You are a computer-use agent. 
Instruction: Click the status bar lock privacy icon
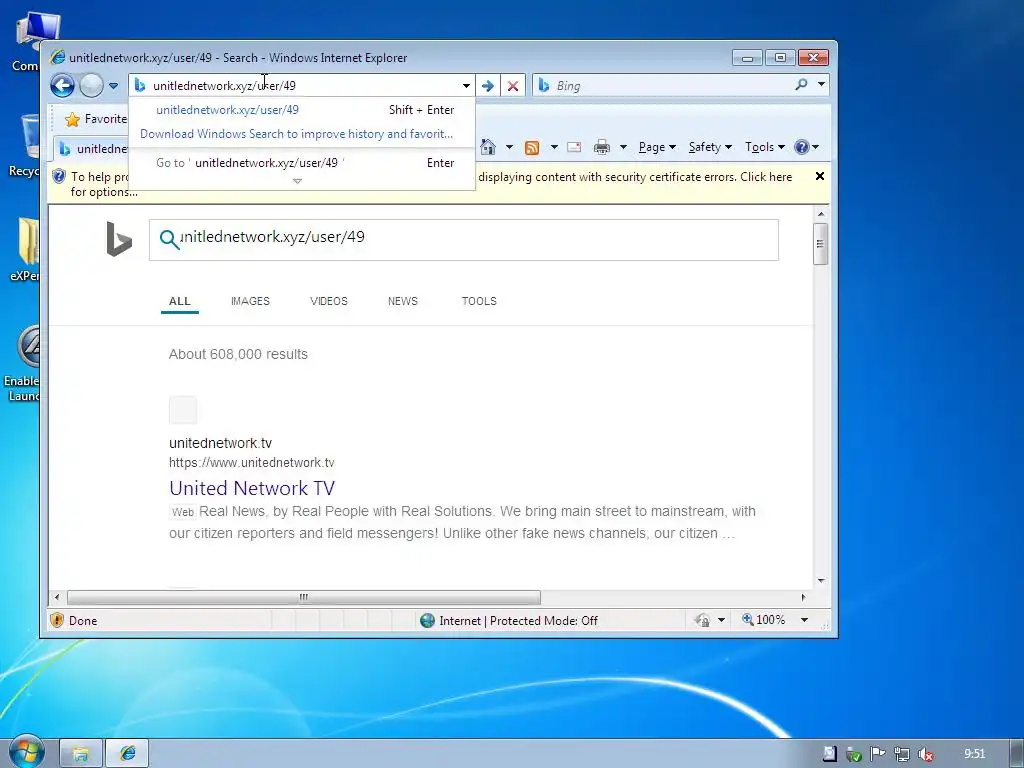click(x=702, y=620)
